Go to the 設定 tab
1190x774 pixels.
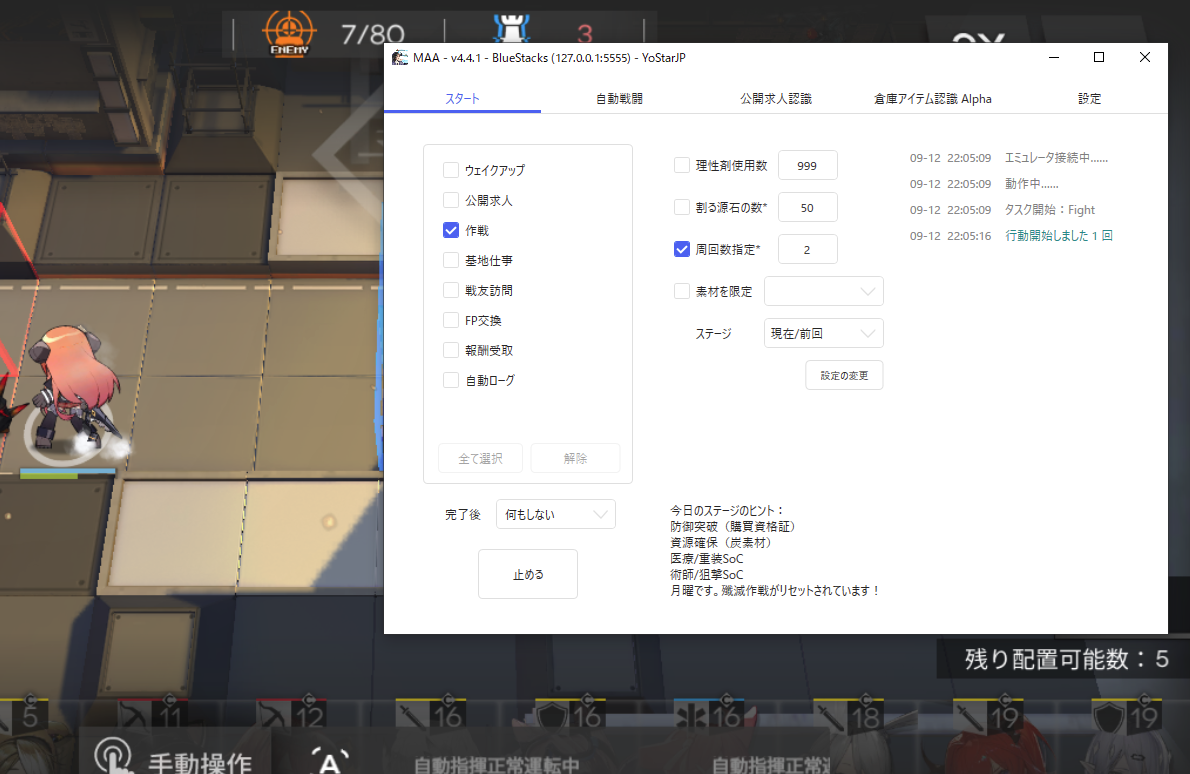coord(1089,99)
